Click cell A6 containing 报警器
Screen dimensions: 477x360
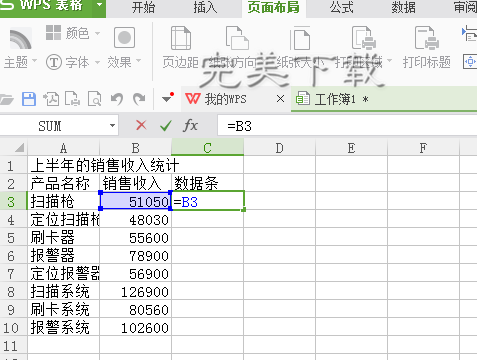(x=64, y=255)
